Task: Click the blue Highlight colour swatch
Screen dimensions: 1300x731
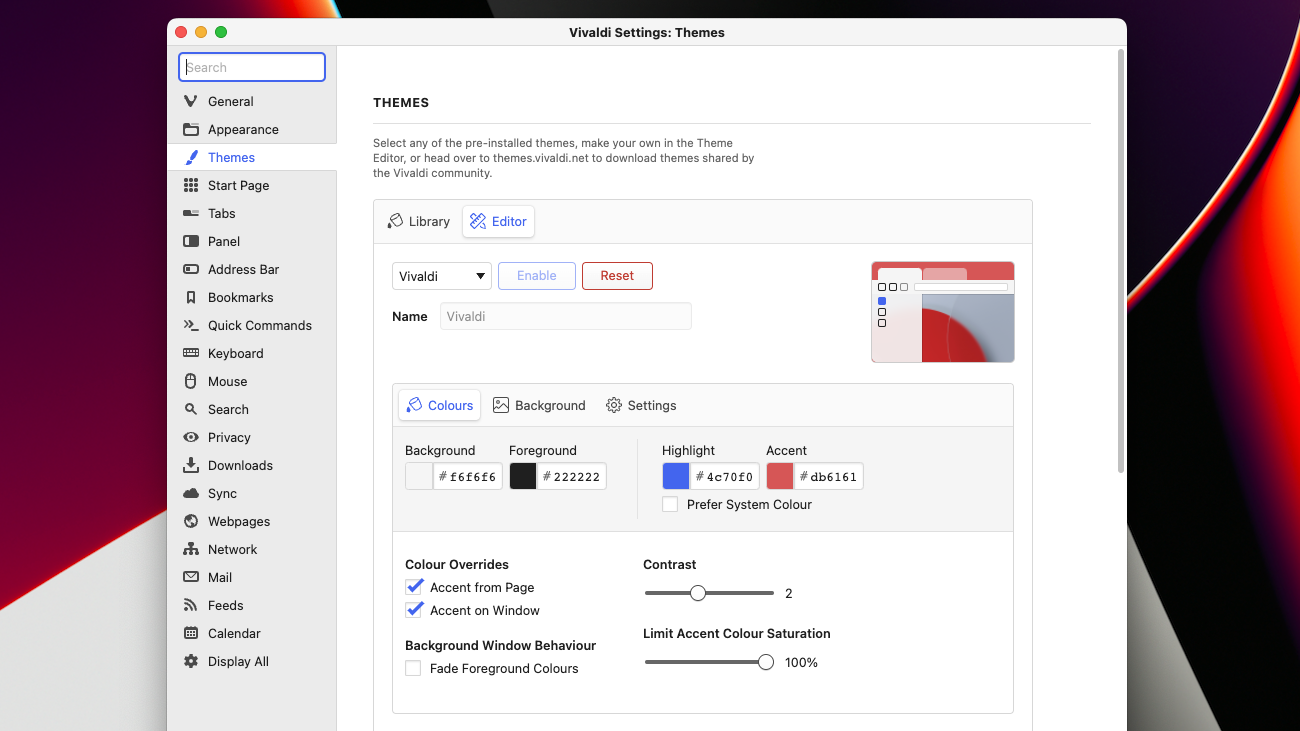Action: [x=676, y=476]
